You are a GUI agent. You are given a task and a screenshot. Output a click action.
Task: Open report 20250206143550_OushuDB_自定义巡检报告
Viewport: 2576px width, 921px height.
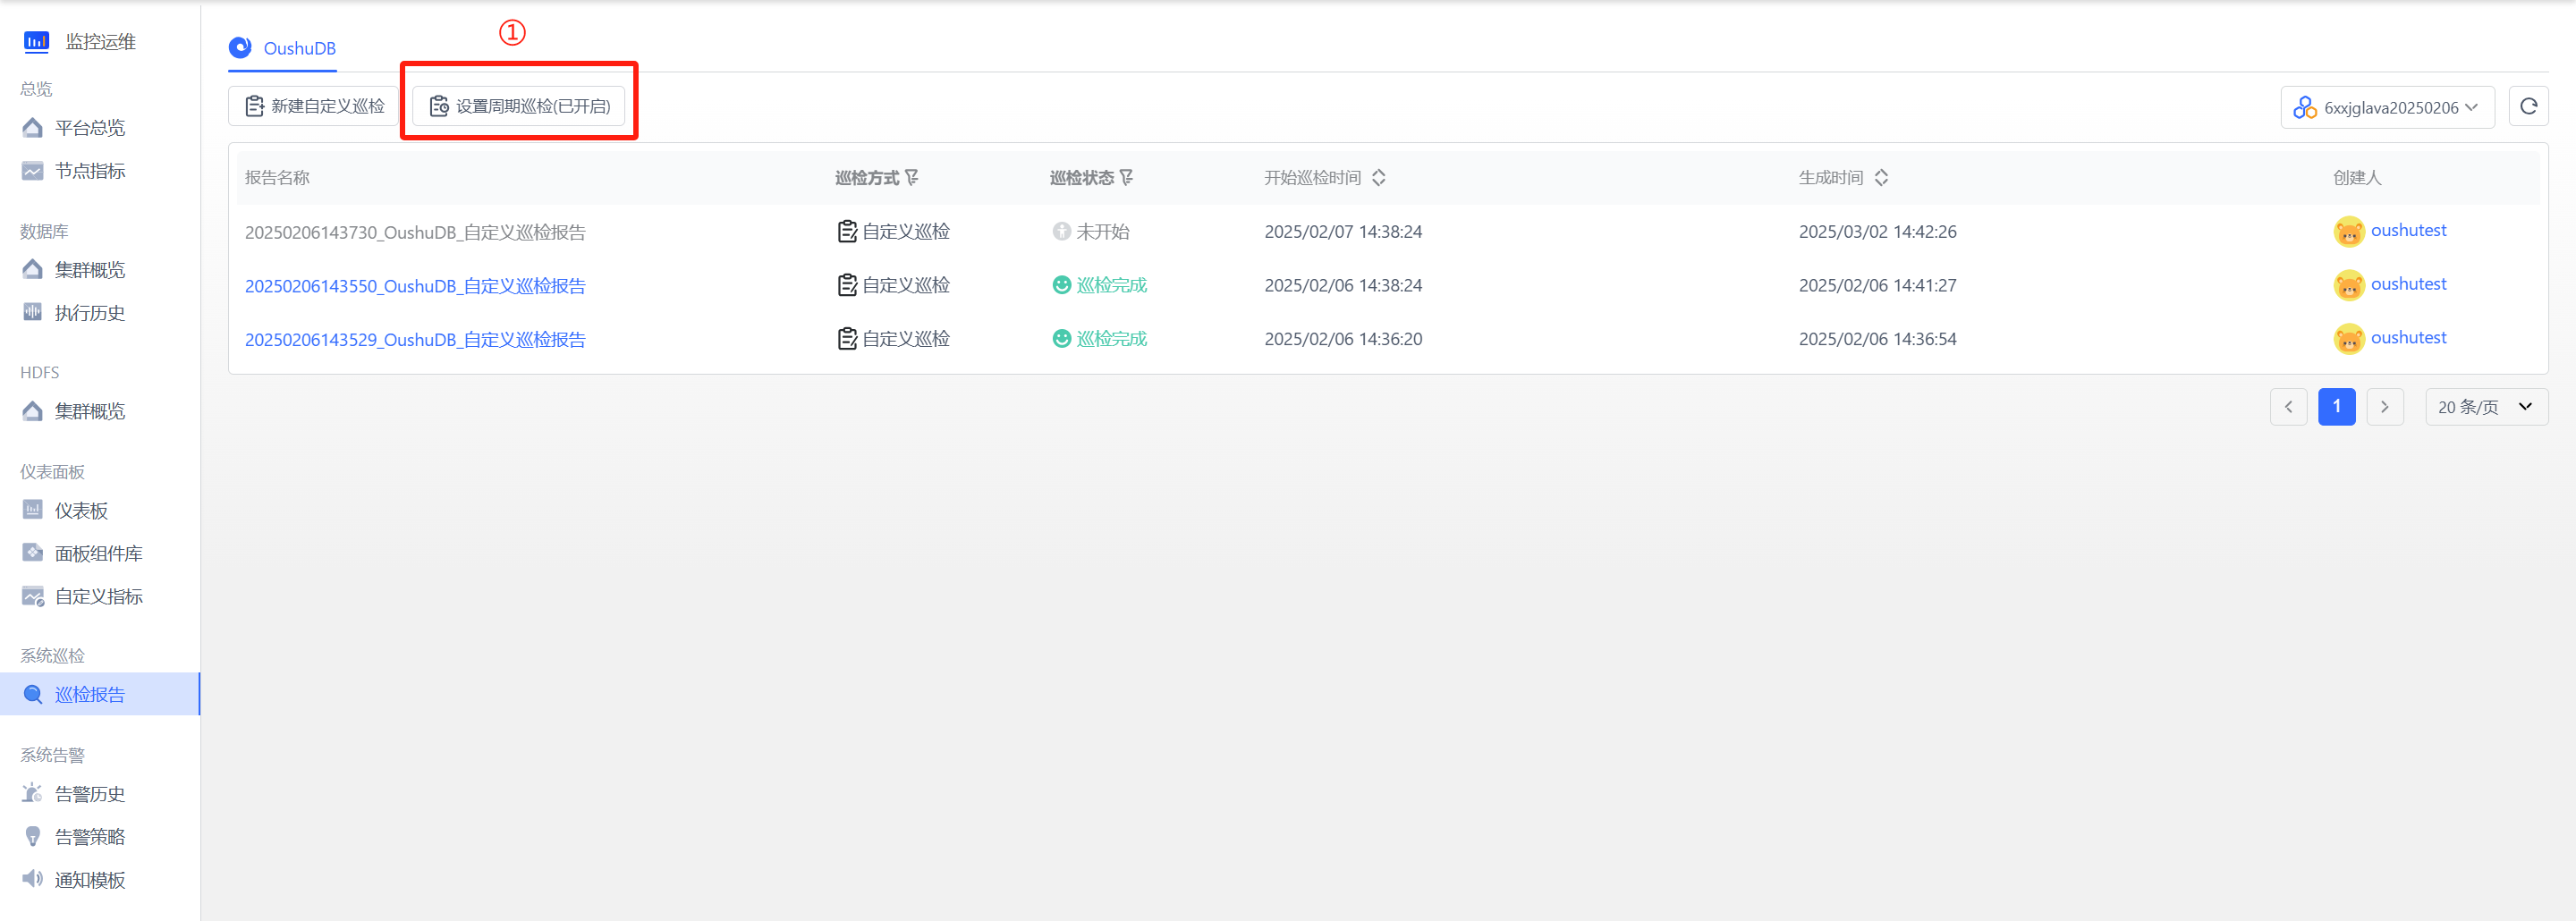point(415,286)
